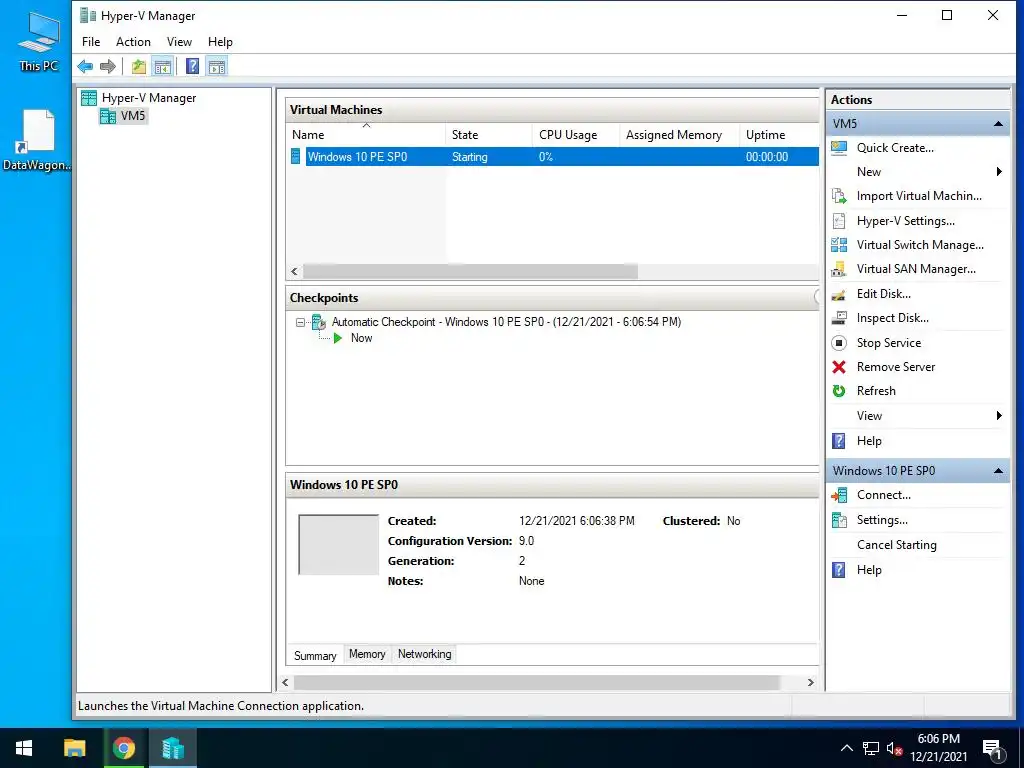Click the Connect icon for Windows 10 PE SP0
Image resolution: width=1024 pixels, height=768 pixels.
click(x=839, y=495)
